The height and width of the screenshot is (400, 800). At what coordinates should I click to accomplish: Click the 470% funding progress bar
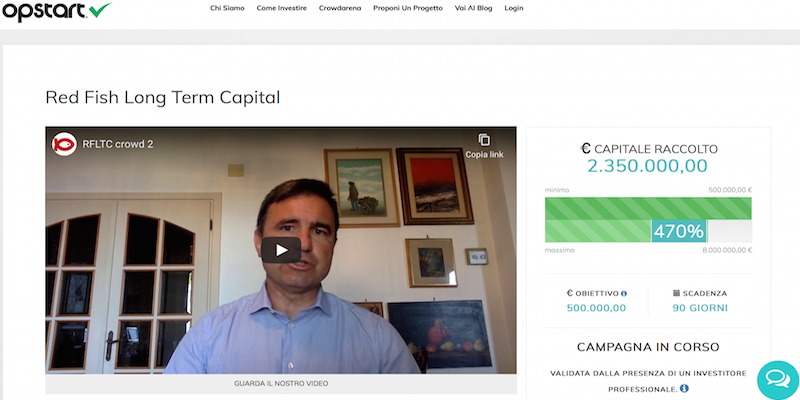[x=648, y=220]
